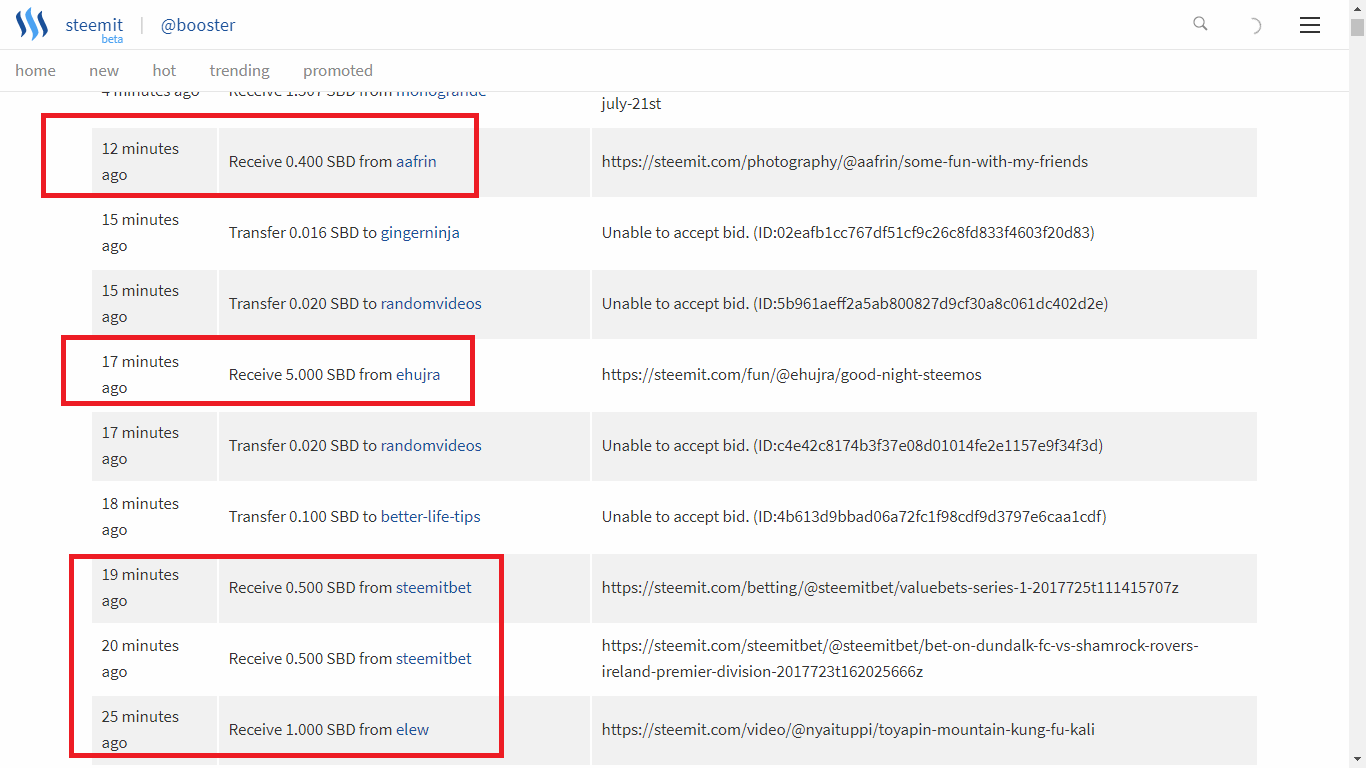Click the bet-on-dundalk-fc URL memo

coord(900,658)
